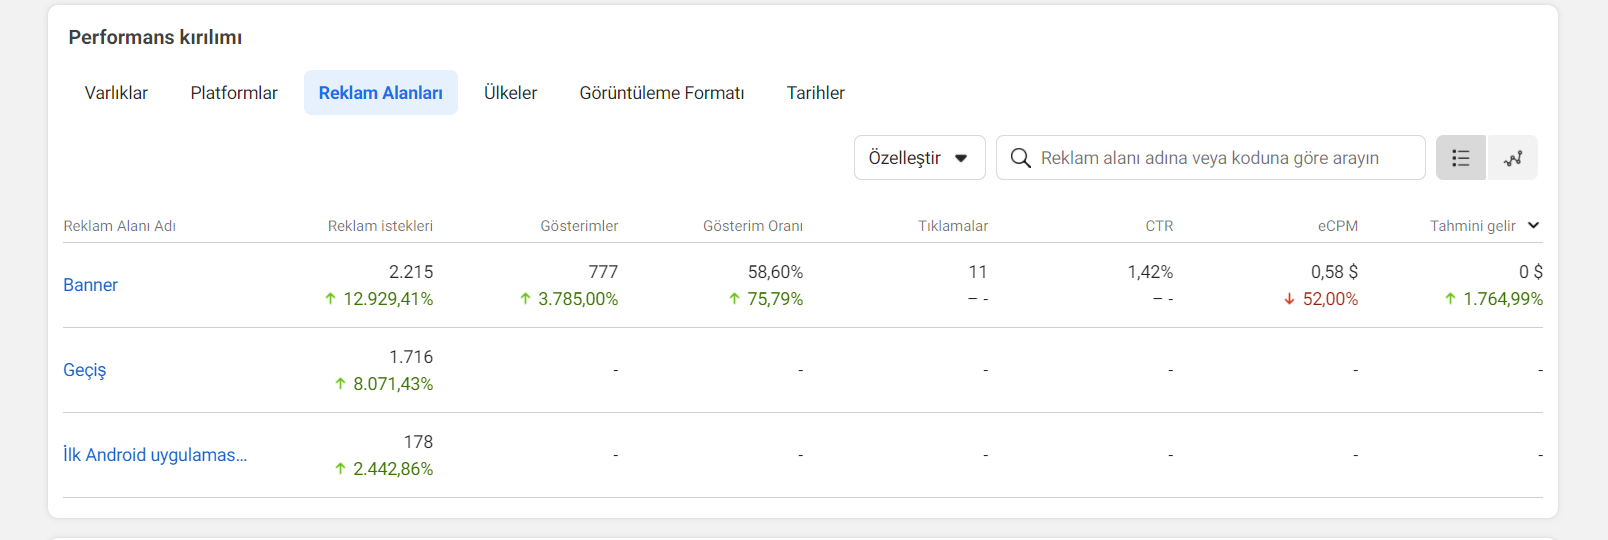Open the Tarihler tab

point(816,93)
